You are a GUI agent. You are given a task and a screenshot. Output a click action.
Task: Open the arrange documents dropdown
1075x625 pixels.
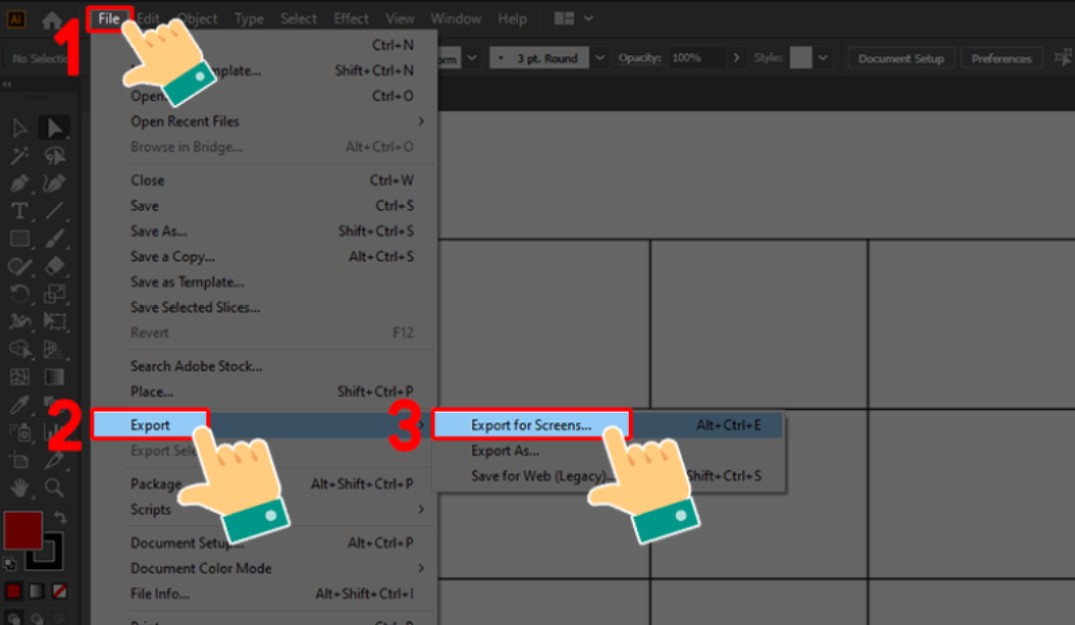click(x=574, y=19)
